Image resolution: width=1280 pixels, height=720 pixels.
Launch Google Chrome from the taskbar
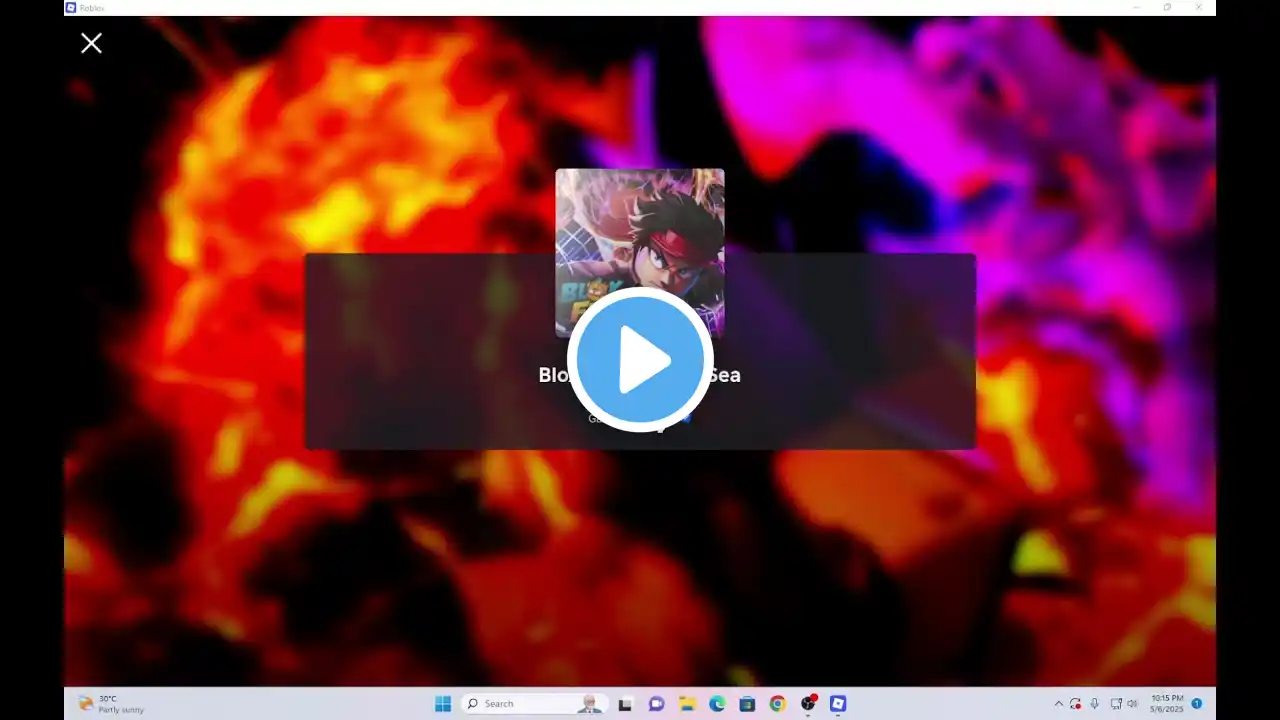pos(777,704)
